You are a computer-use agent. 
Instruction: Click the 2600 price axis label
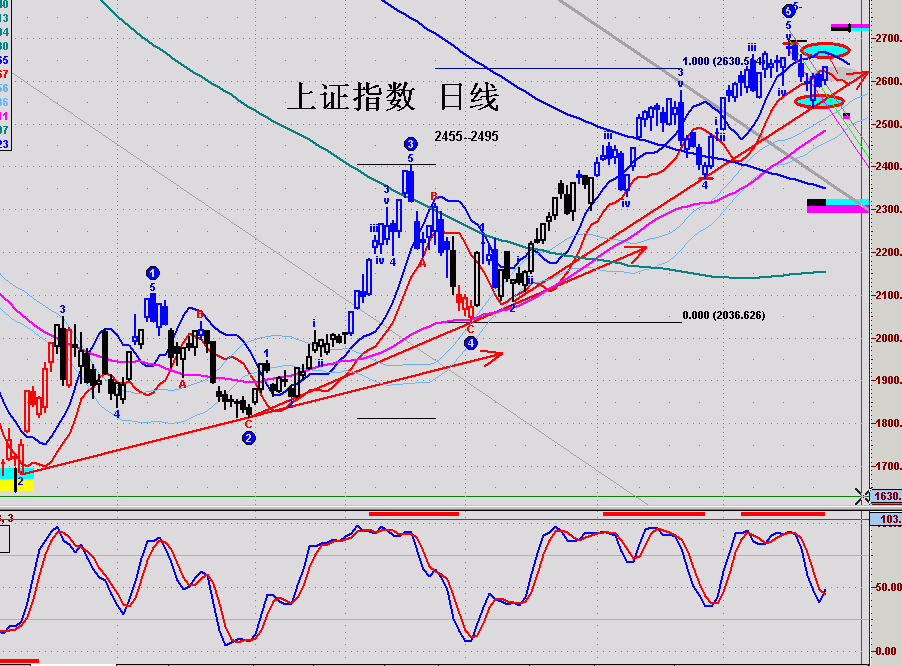click(888, 81)
